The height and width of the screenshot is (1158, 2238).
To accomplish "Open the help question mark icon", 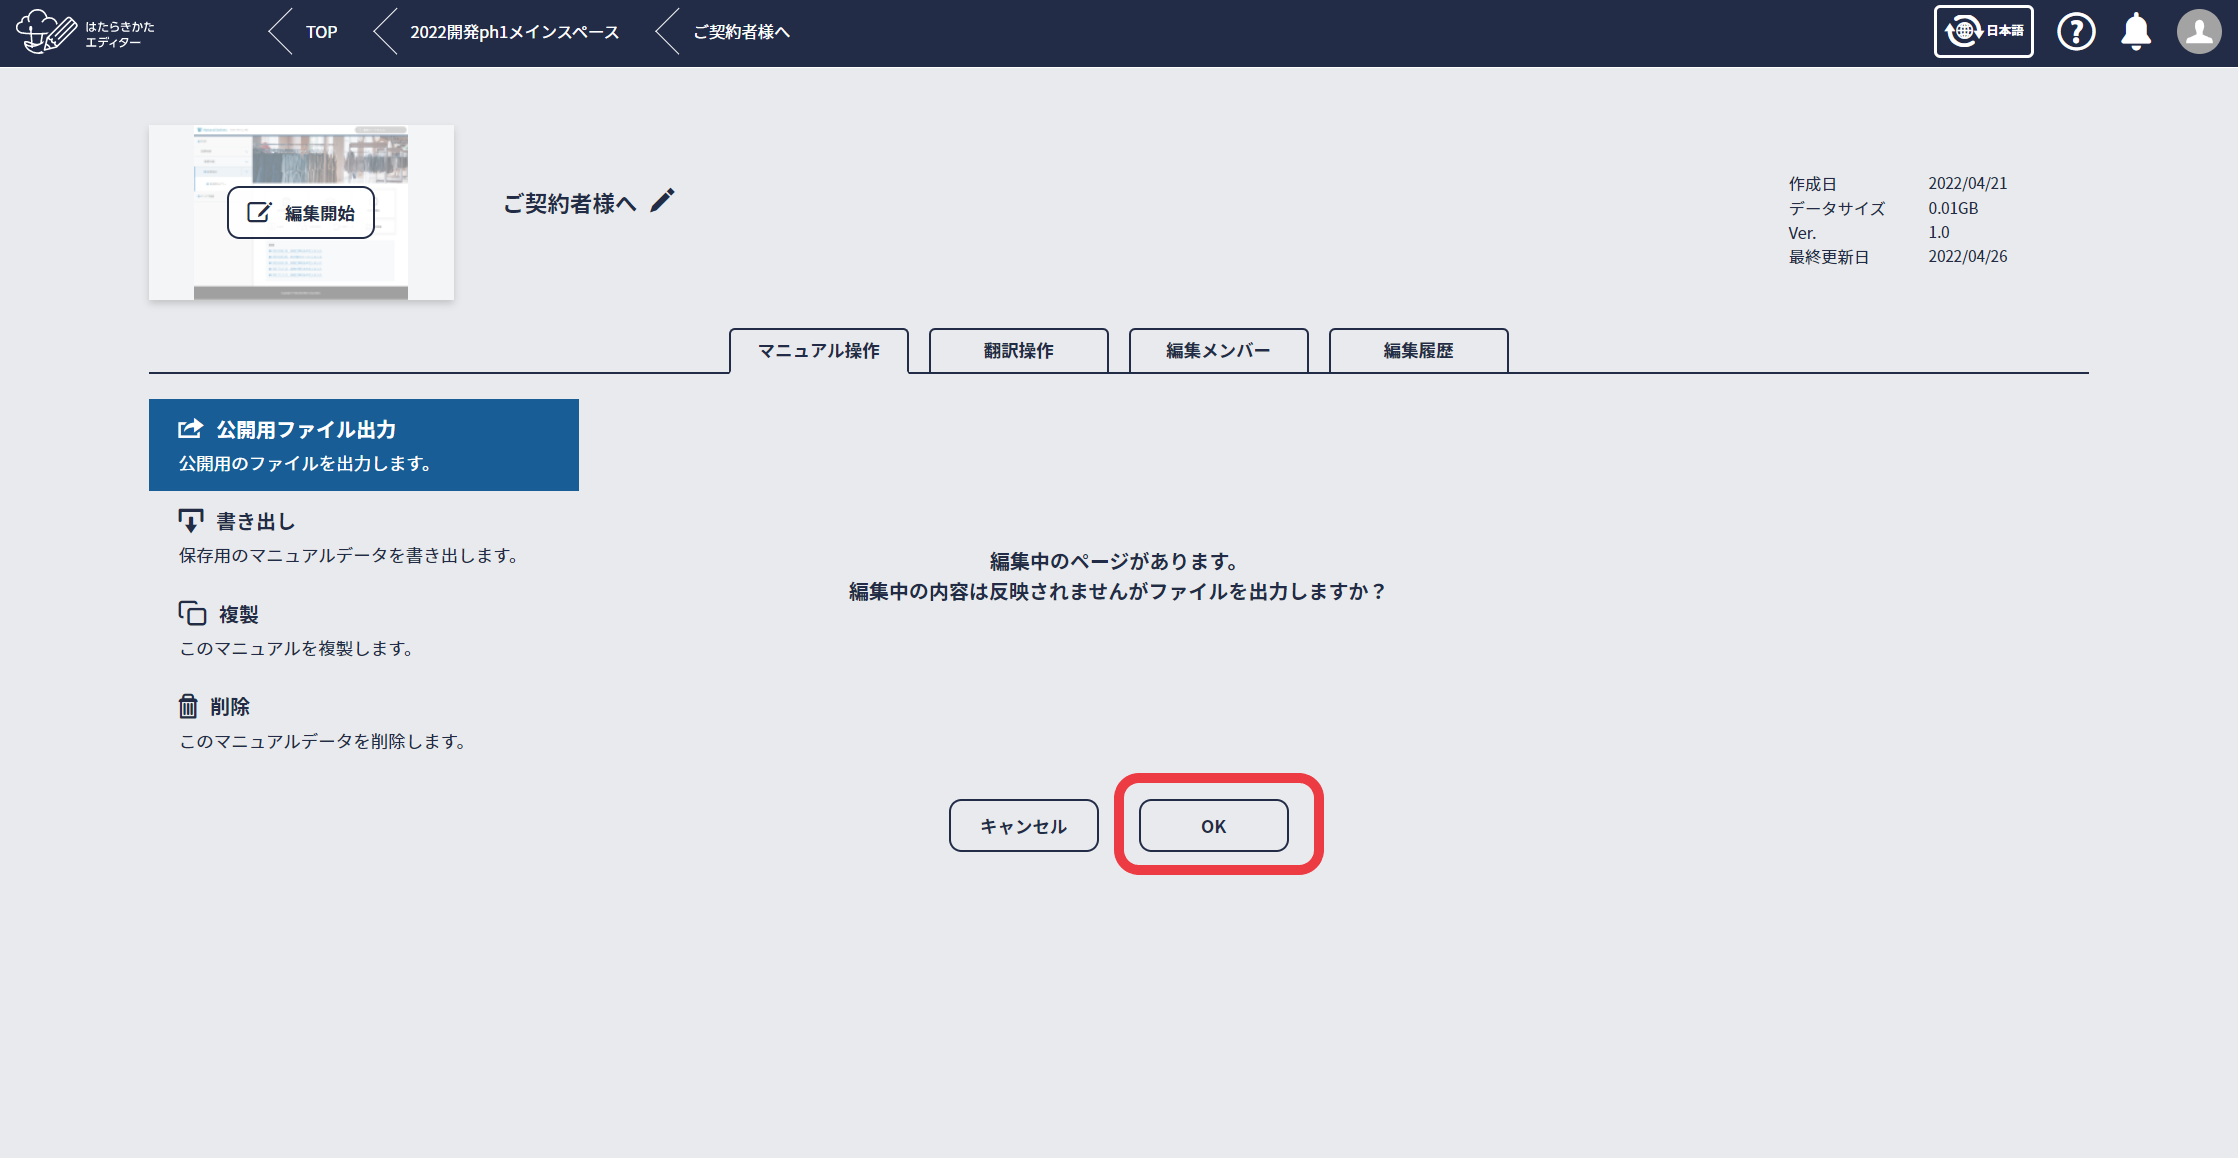I will [2076, 32].
